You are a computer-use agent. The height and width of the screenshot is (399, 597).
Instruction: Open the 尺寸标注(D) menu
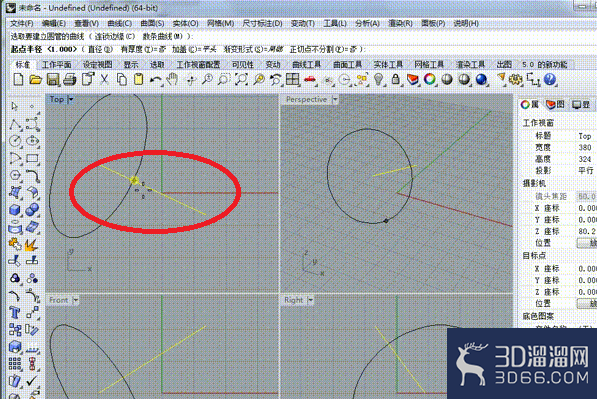[262, 24]
